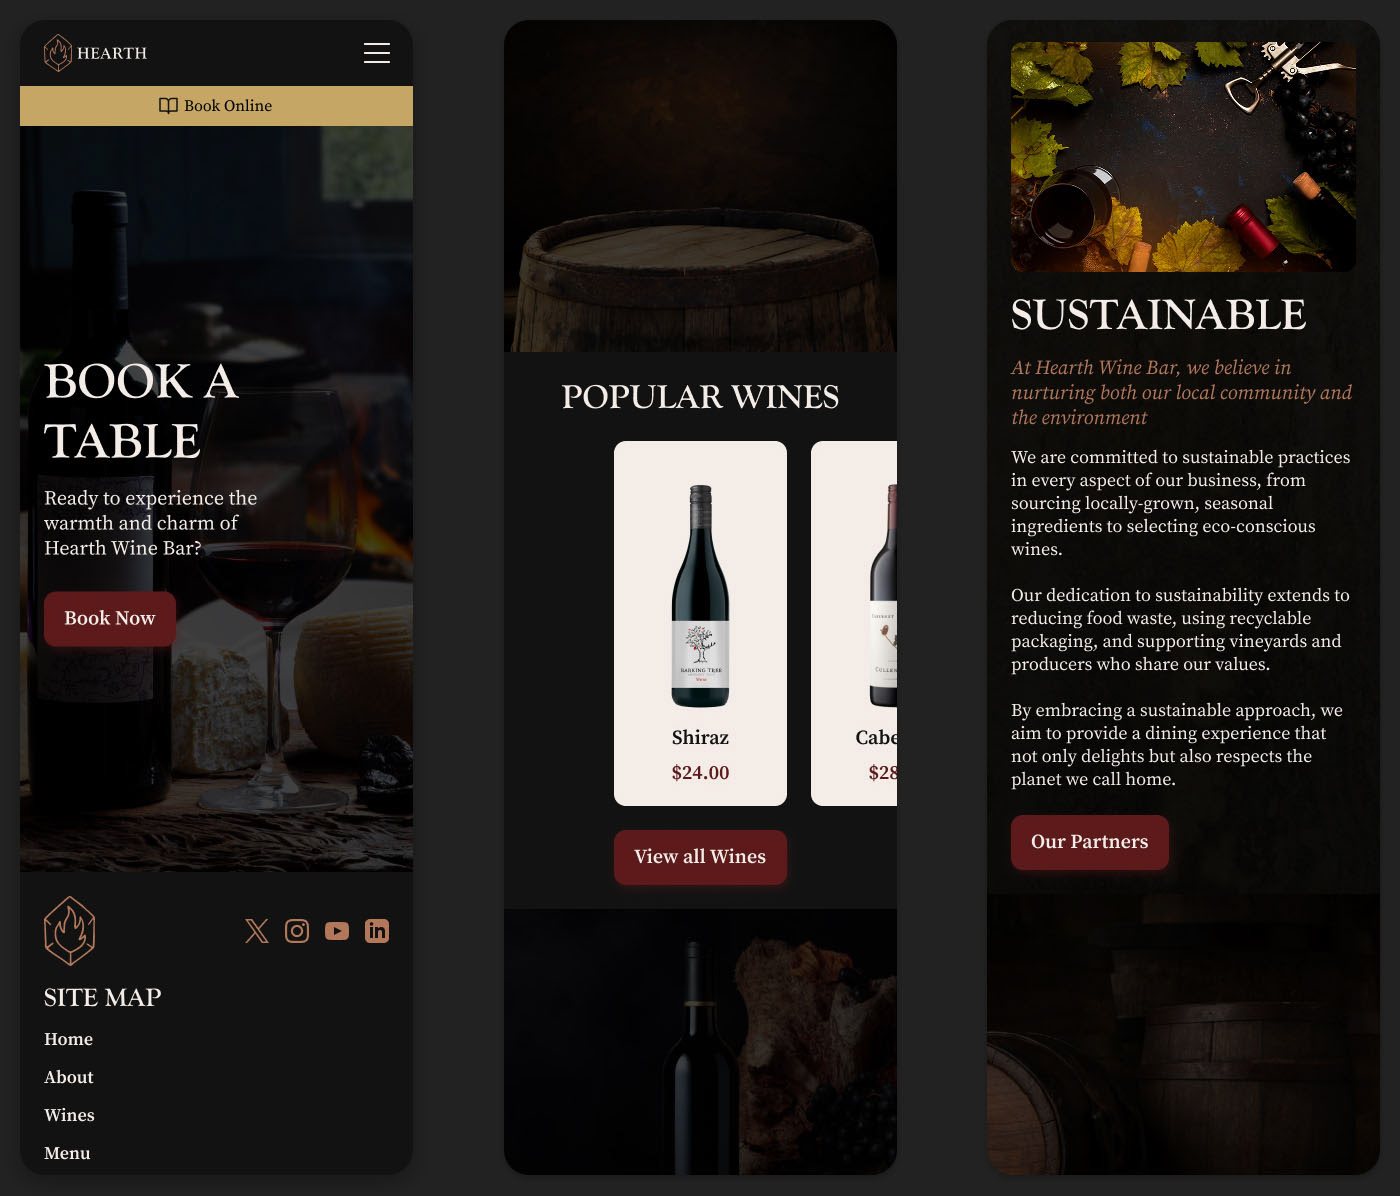The height and width of the screenshot is (1196, 1400).
Task: Click the footer flame logo emblem
Action: 70,931
